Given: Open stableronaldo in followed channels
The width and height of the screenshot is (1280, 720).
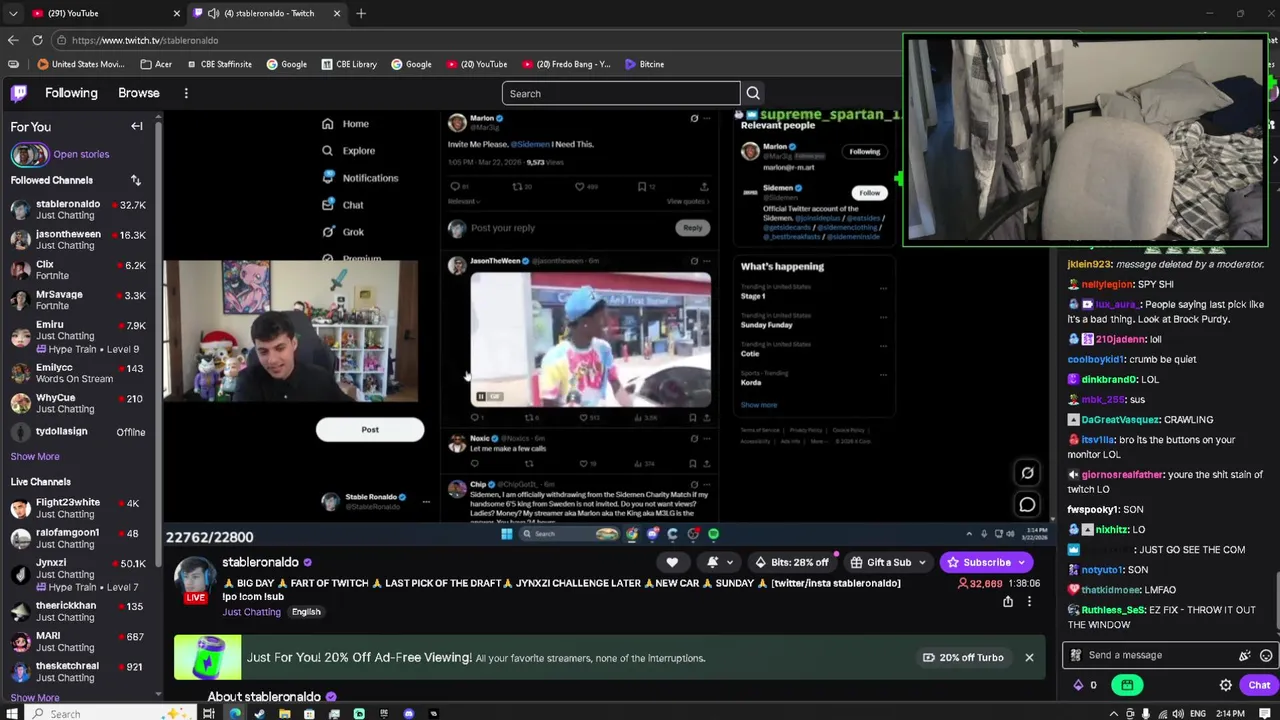Looking at the screenshot, I should pos(78,209).
